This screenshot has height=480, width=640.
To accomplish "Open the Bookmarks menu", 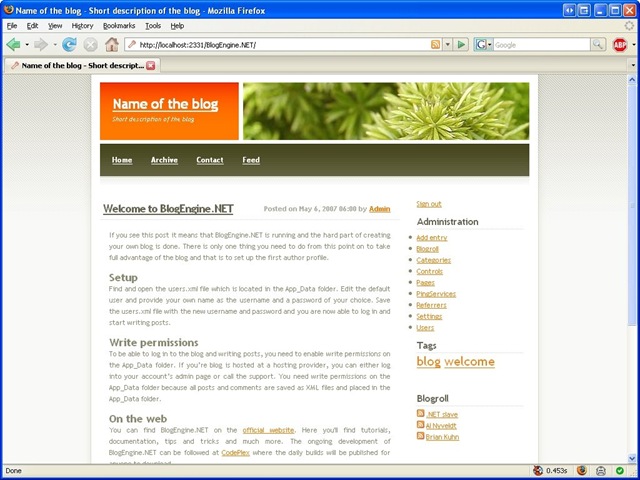I will point(119,26).
